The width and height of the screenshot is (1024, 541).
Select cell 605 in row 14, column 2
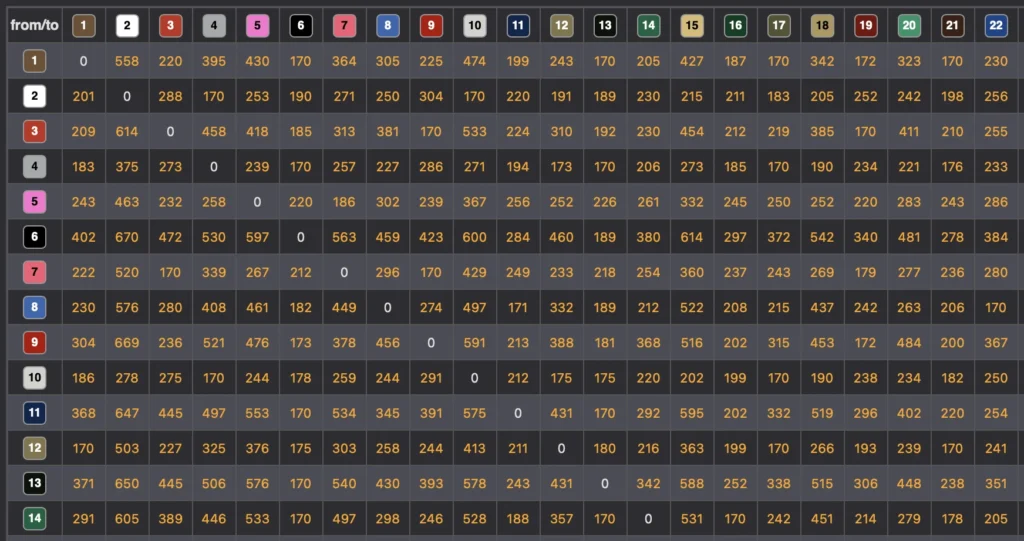coord(127,519)
